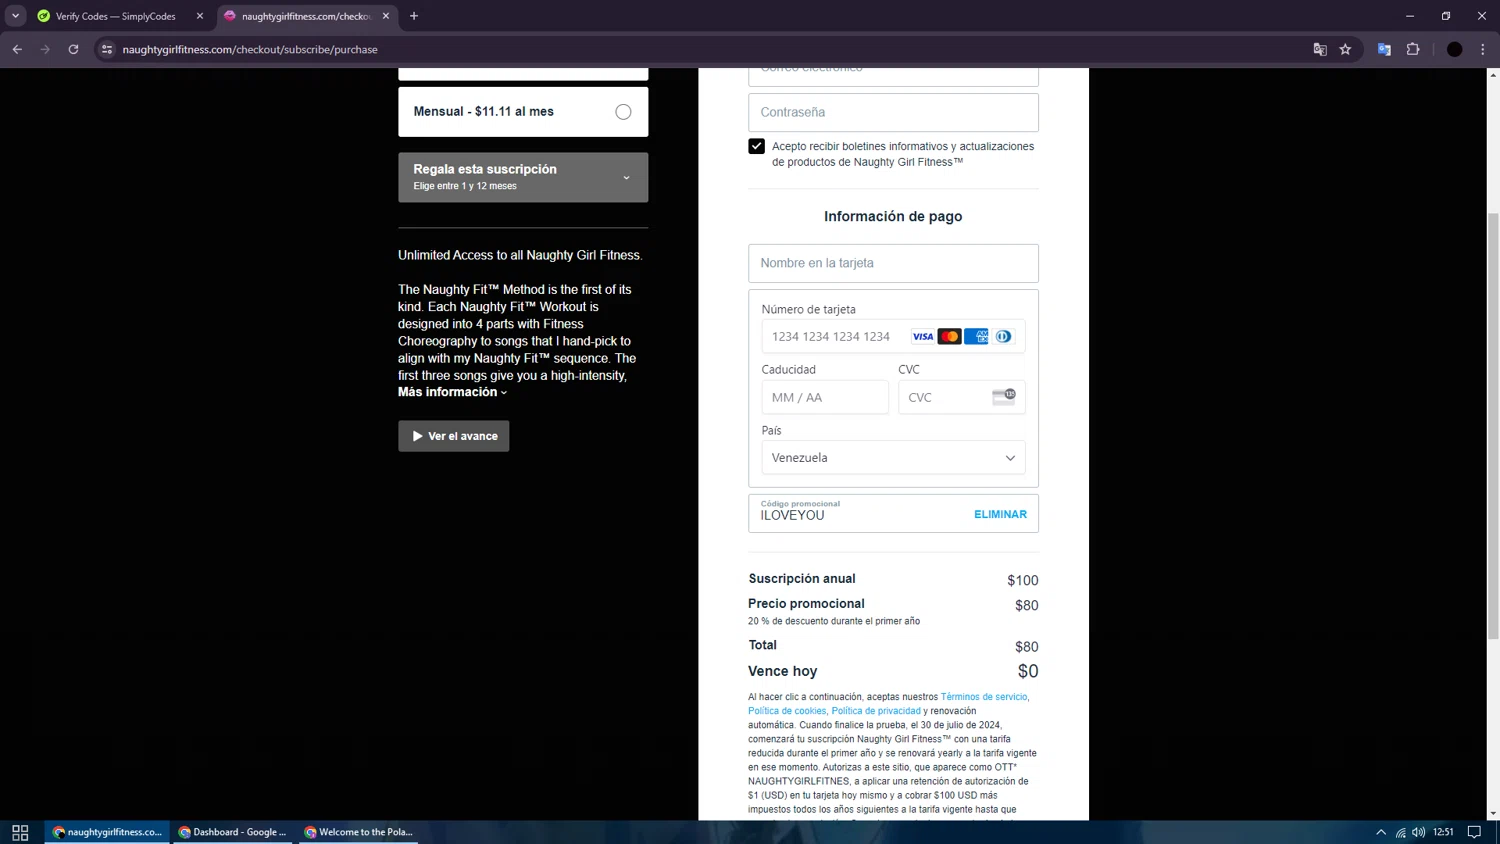The height and width of the screenshot is (844, 1500).
Task: Click scrollbar down arrow
Action: 1493,813
